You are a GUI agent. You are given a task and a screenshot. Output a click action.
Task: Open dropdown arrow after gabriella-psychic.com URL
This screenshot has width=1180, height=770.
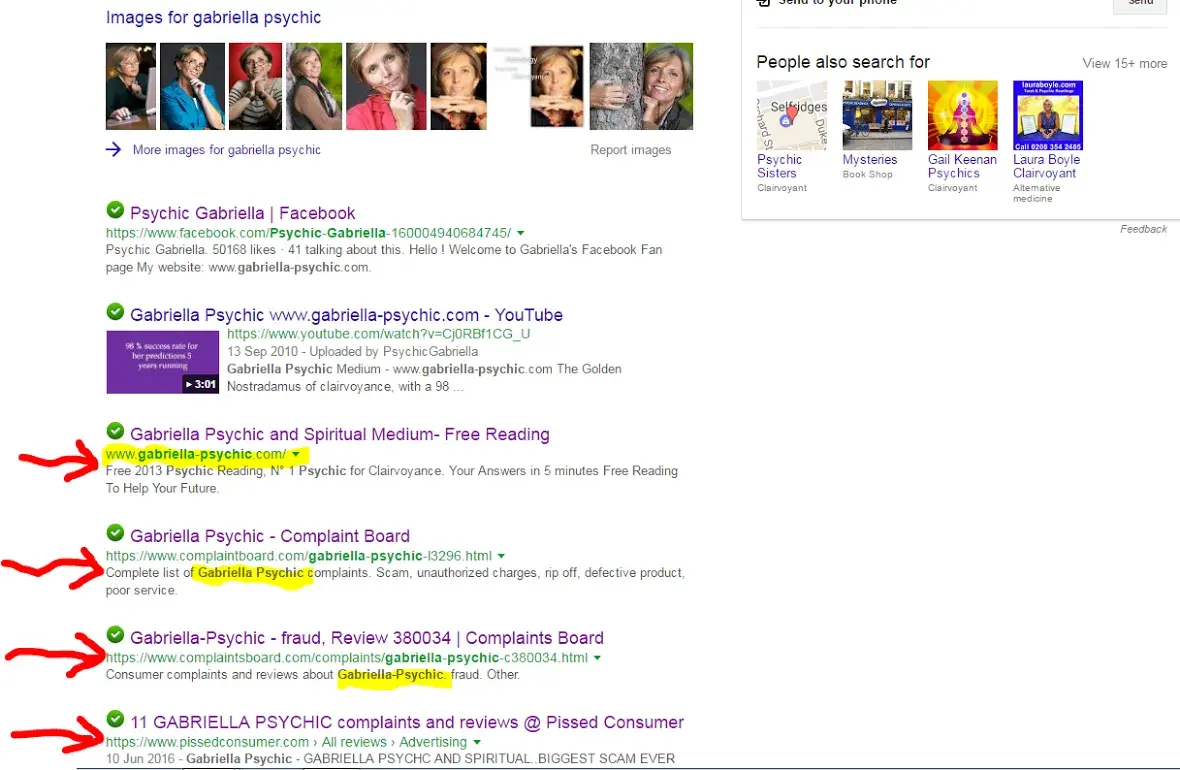pyautogui.click(x=296, y=454)
